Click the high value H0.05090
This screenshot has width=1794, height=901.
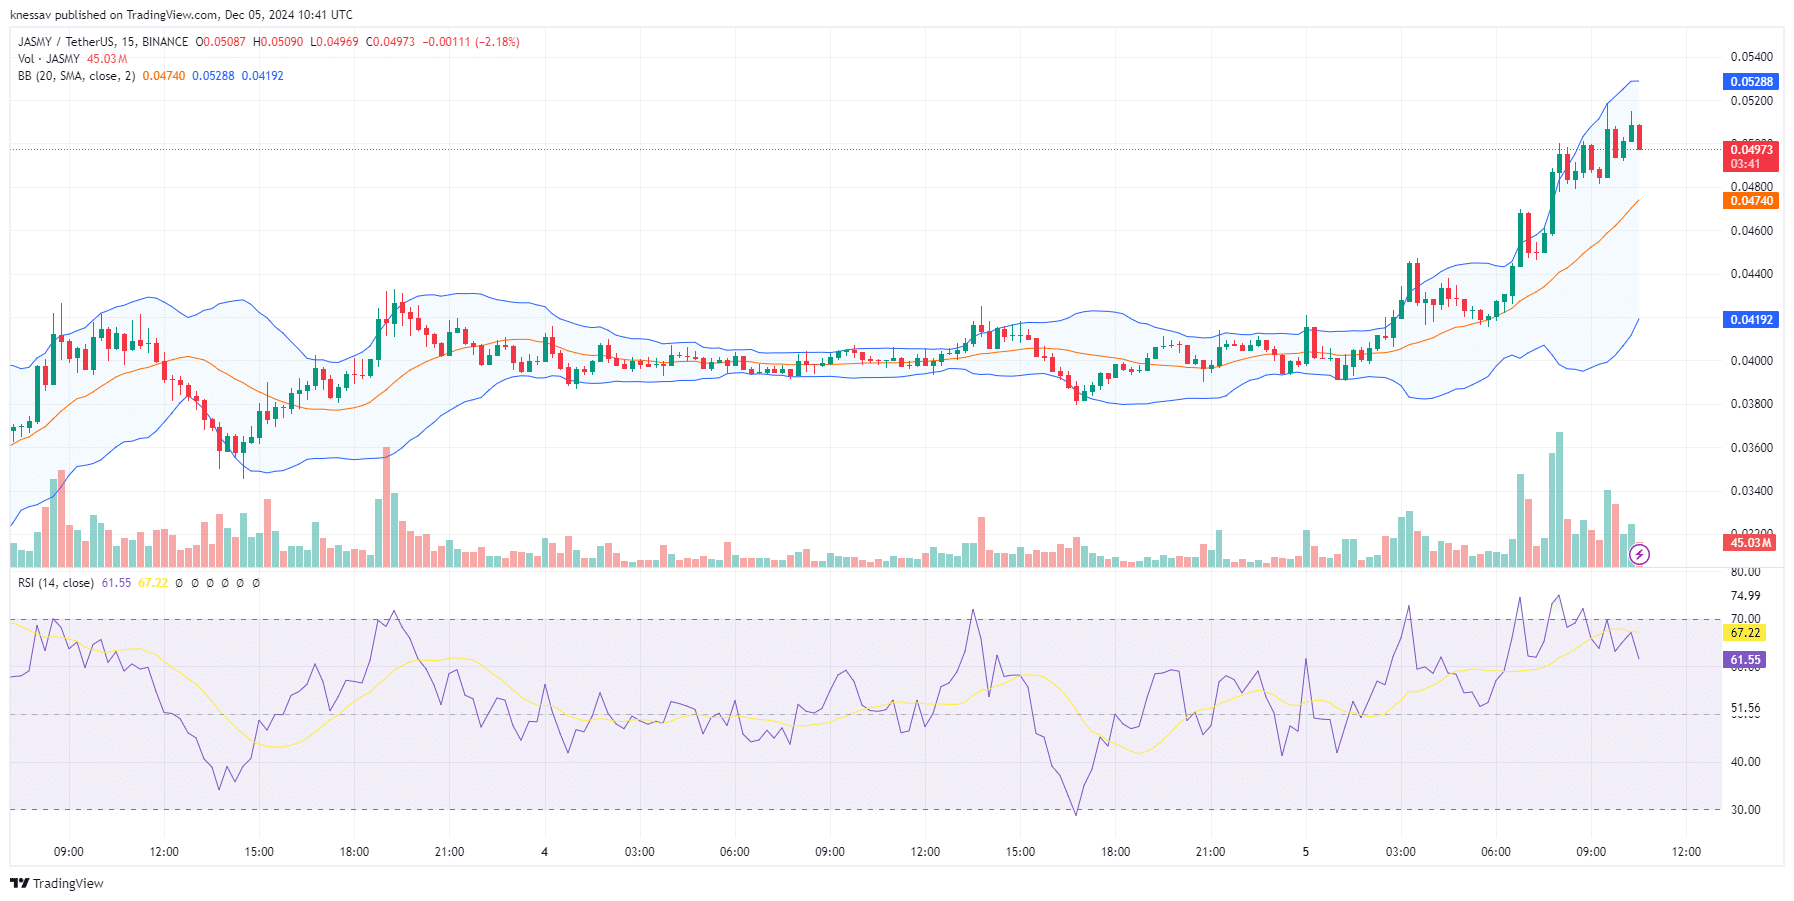click(278, 42)
